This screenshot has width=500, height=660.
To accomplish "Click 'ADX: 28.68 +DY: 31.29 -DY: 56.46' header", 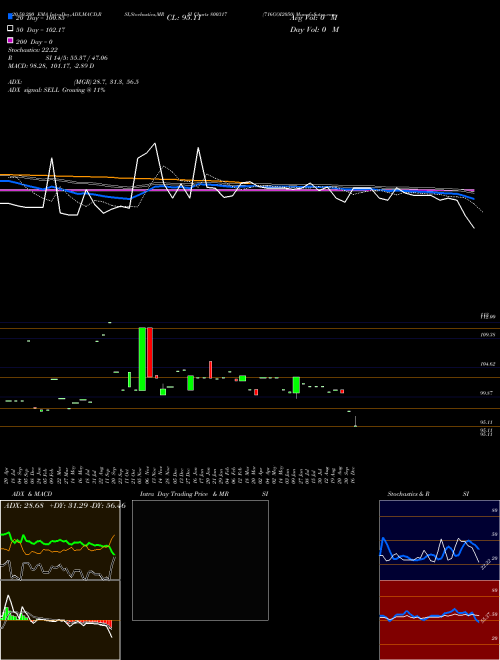I will pyautogui.click(x=64, y=506).
